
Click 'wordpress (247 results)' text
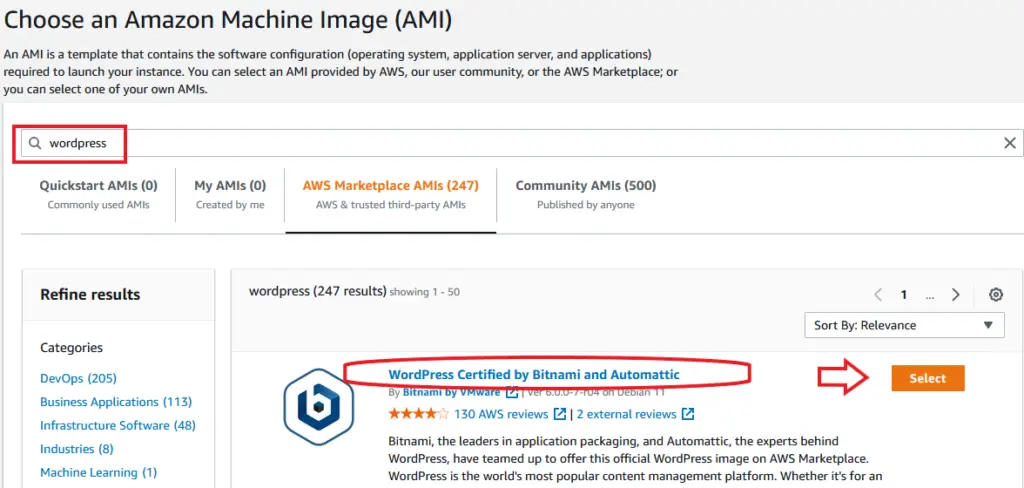coord(318,291)
